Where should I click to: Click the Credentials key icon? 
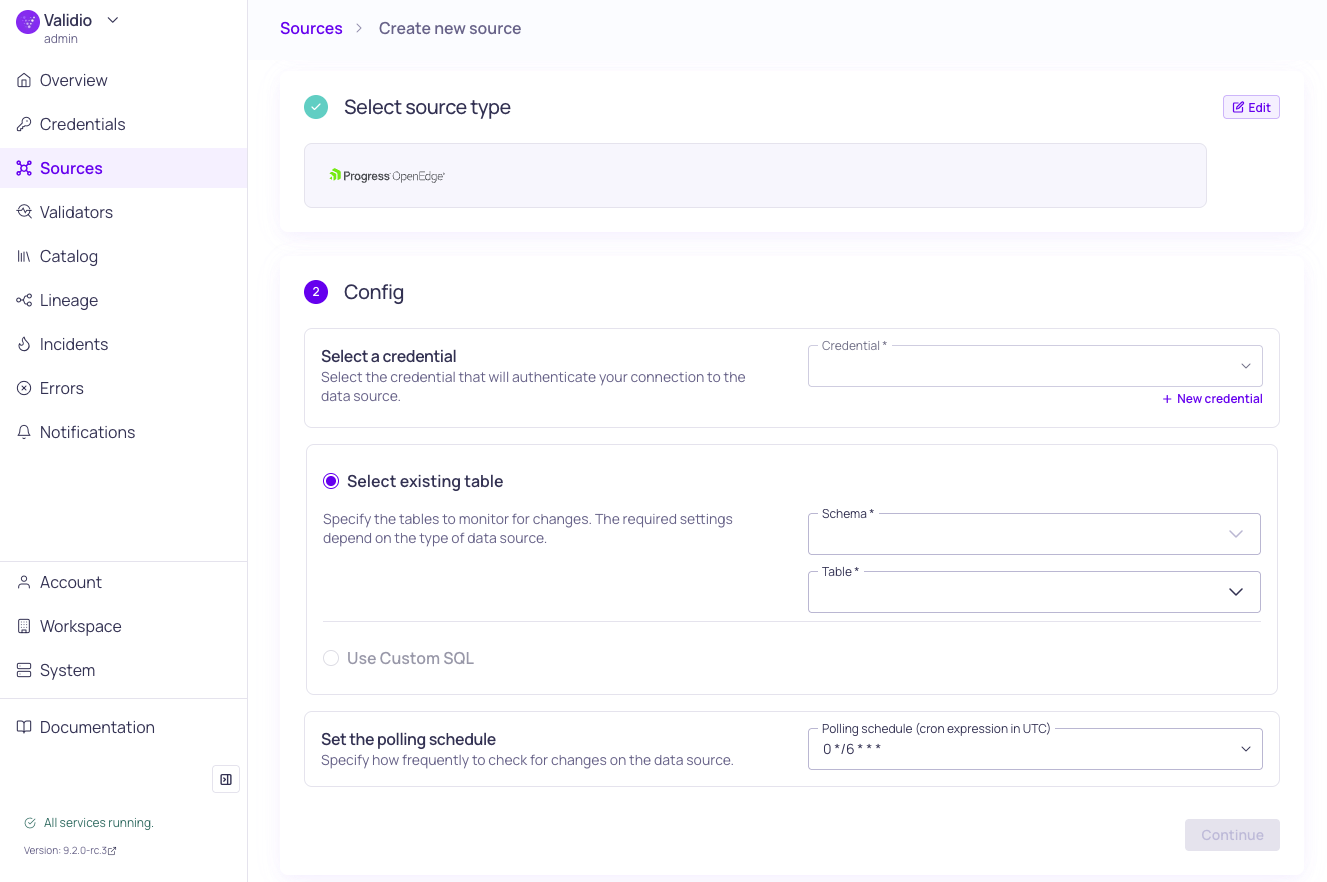24,124
